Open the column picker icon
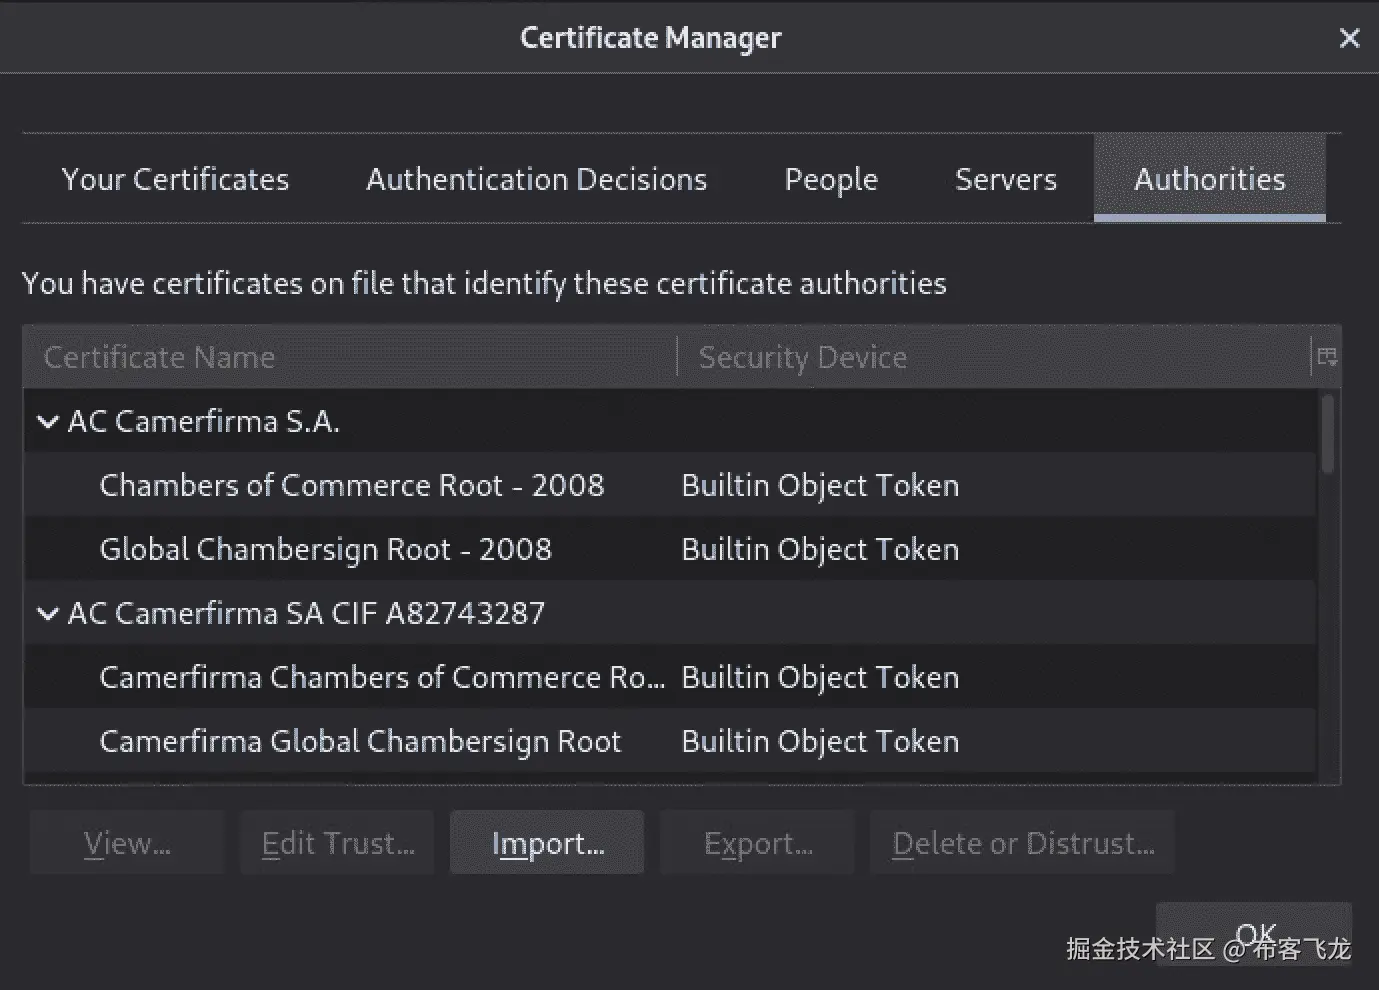 tap(1327, 357)
